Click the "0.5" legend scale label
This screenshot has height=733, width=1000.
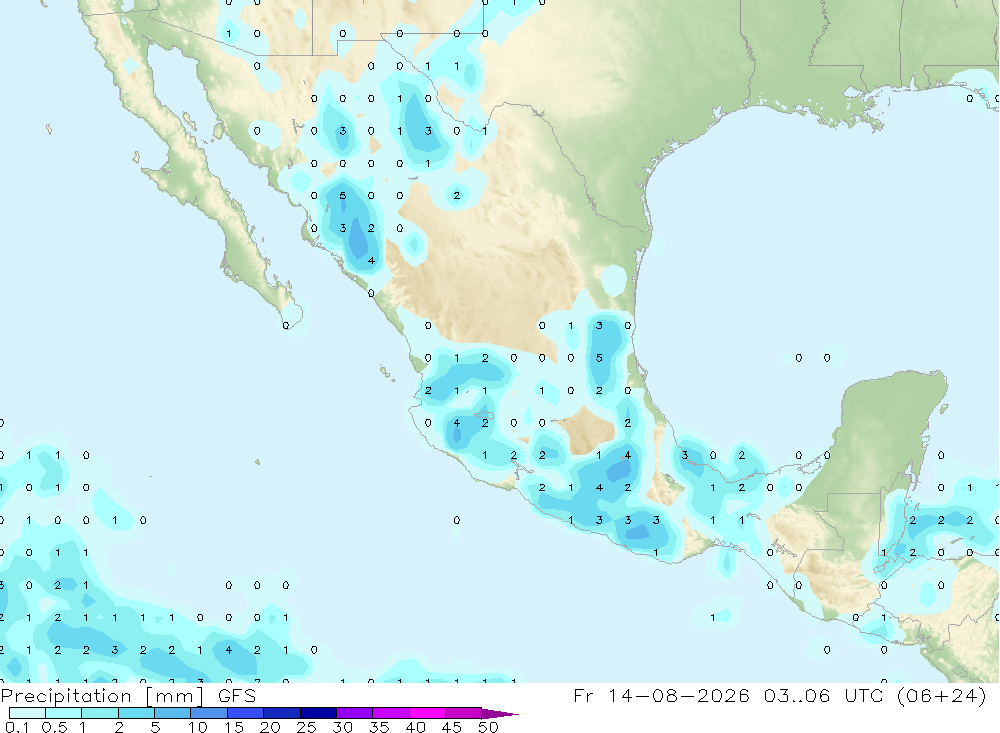point(54,727)
